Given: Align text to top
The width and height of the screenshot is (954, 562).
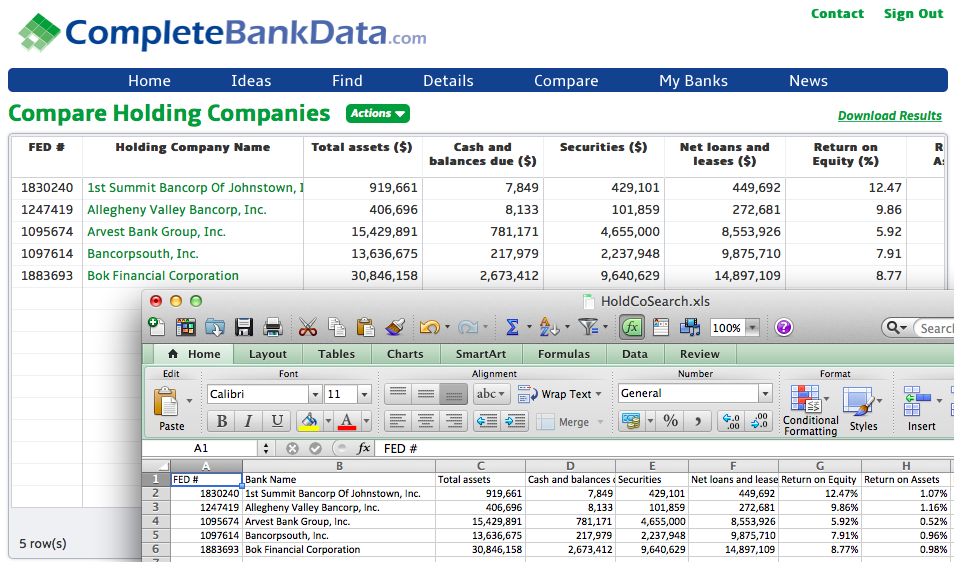Looking at the screenshot, I should [x=398, y=394].
